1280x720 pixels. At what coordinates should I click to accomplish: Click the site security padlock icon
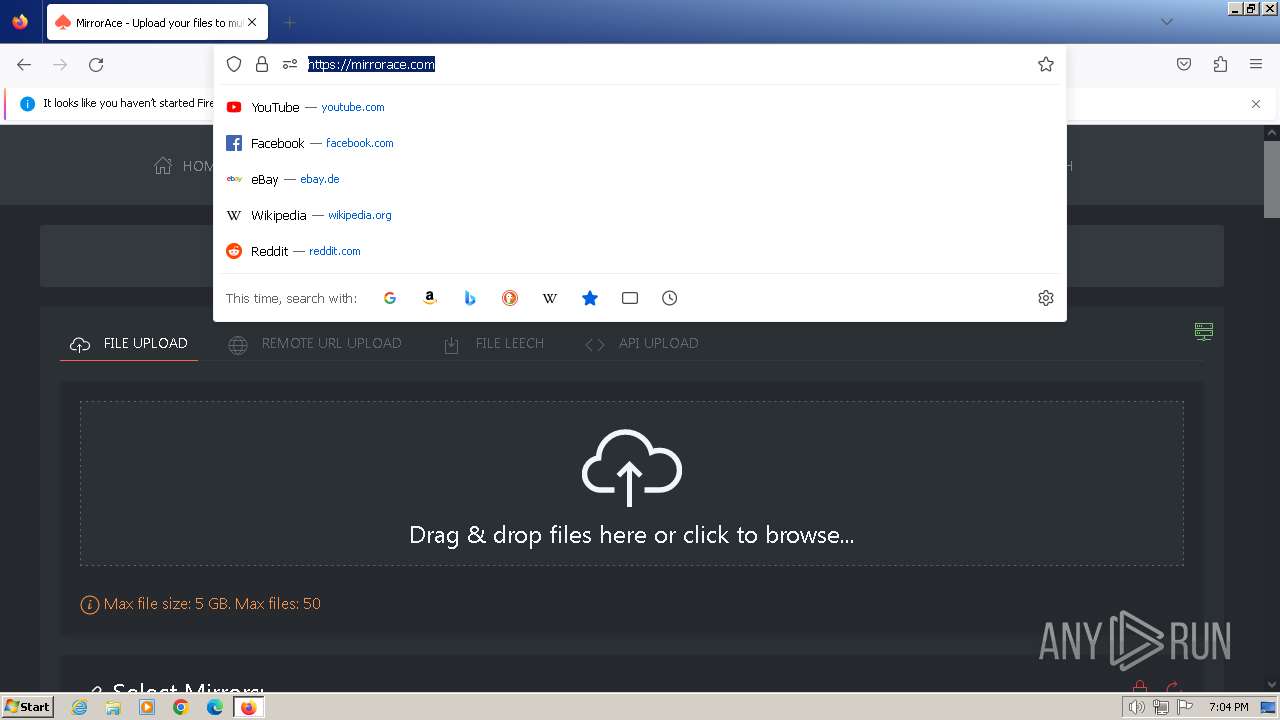[x=262, y=64]
